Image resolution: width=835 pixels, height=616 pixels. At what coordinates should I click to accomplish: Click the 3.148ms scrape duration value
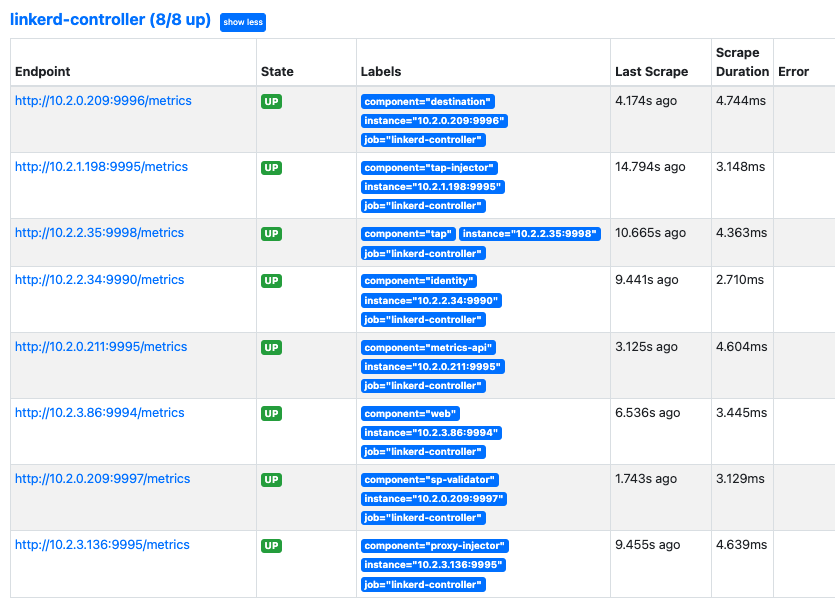(740, 167)
